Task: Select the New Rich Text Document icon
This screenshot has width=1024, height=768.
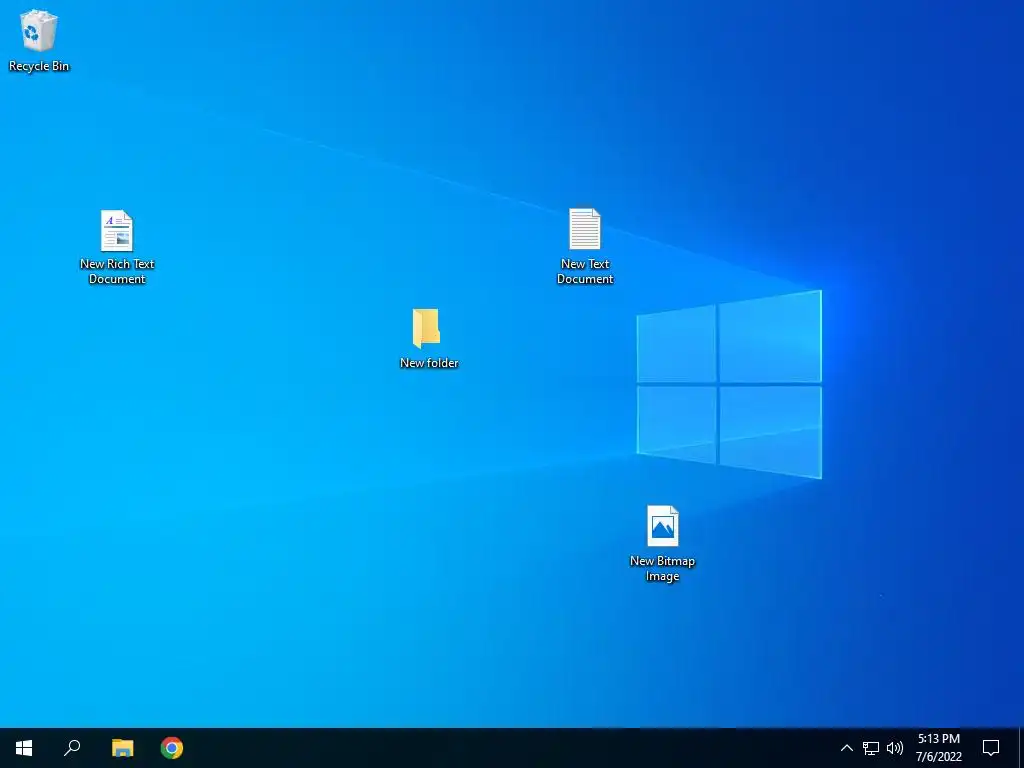Action: click(117, 231)
